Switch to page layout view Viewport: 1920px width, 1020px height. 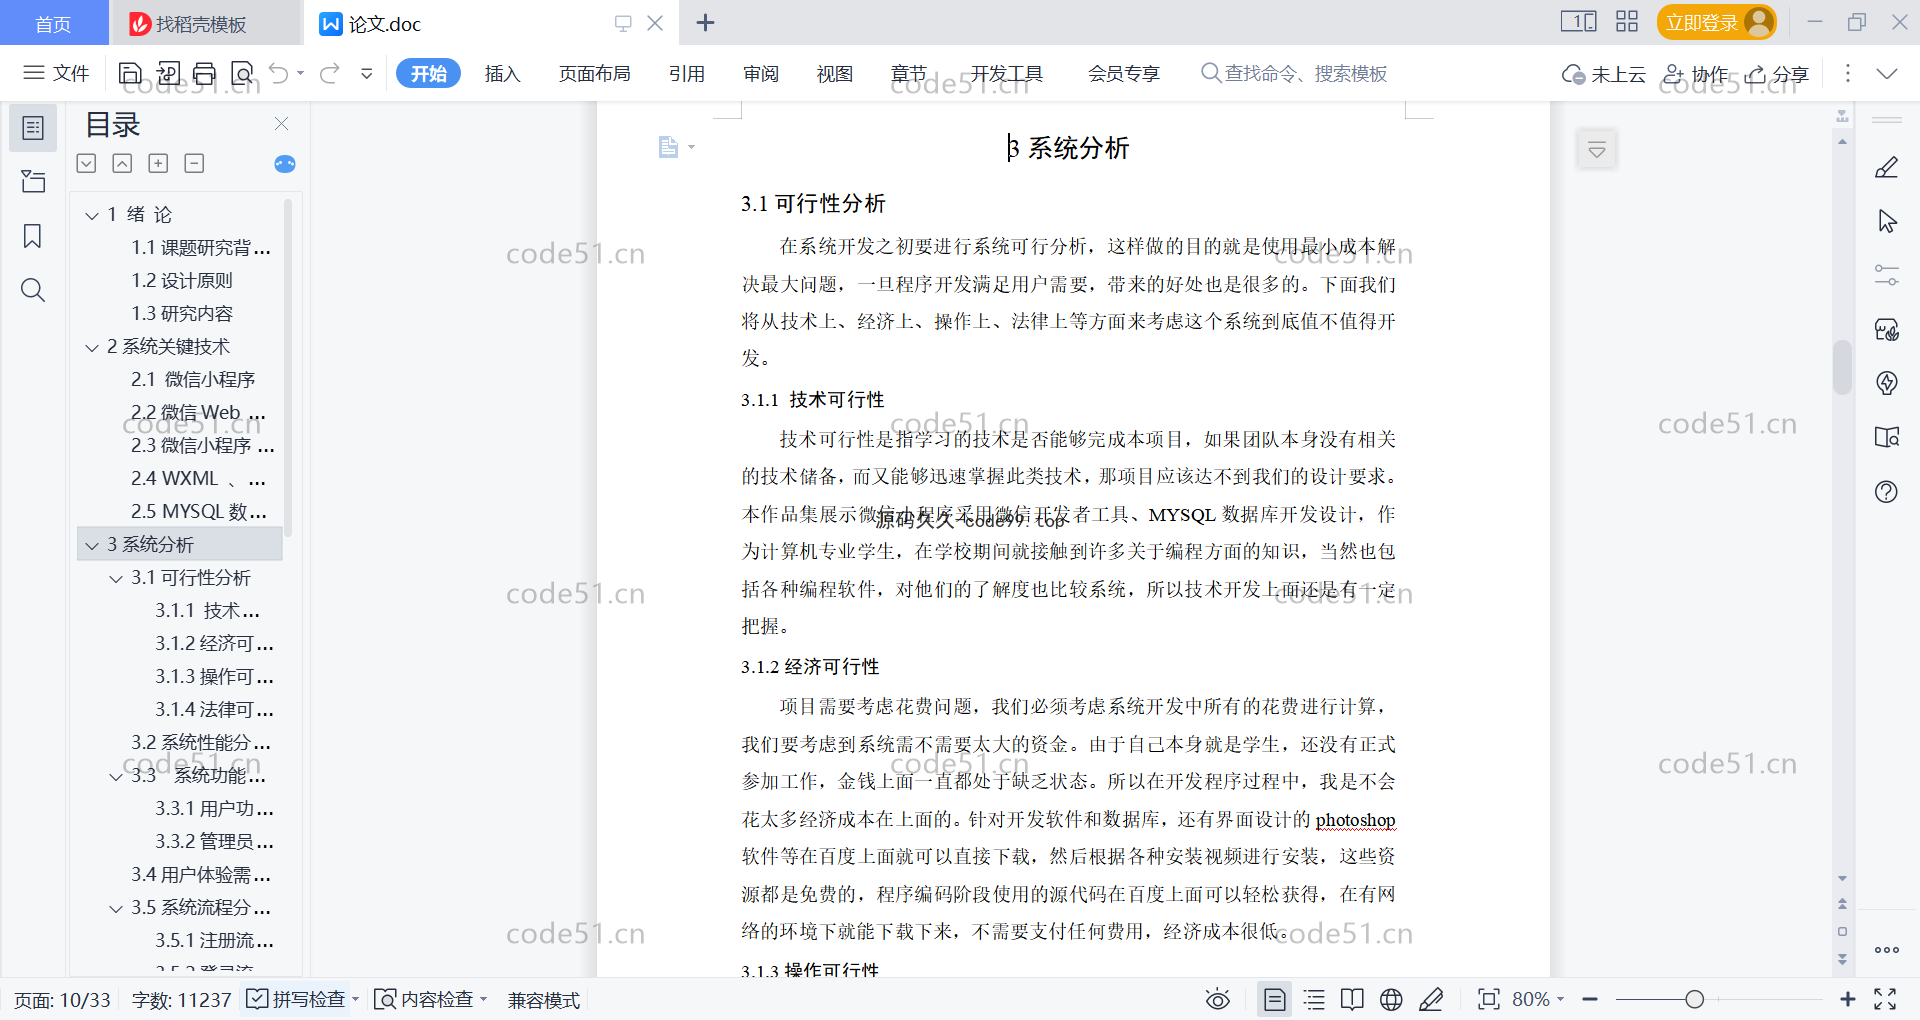click(1274, 999)
